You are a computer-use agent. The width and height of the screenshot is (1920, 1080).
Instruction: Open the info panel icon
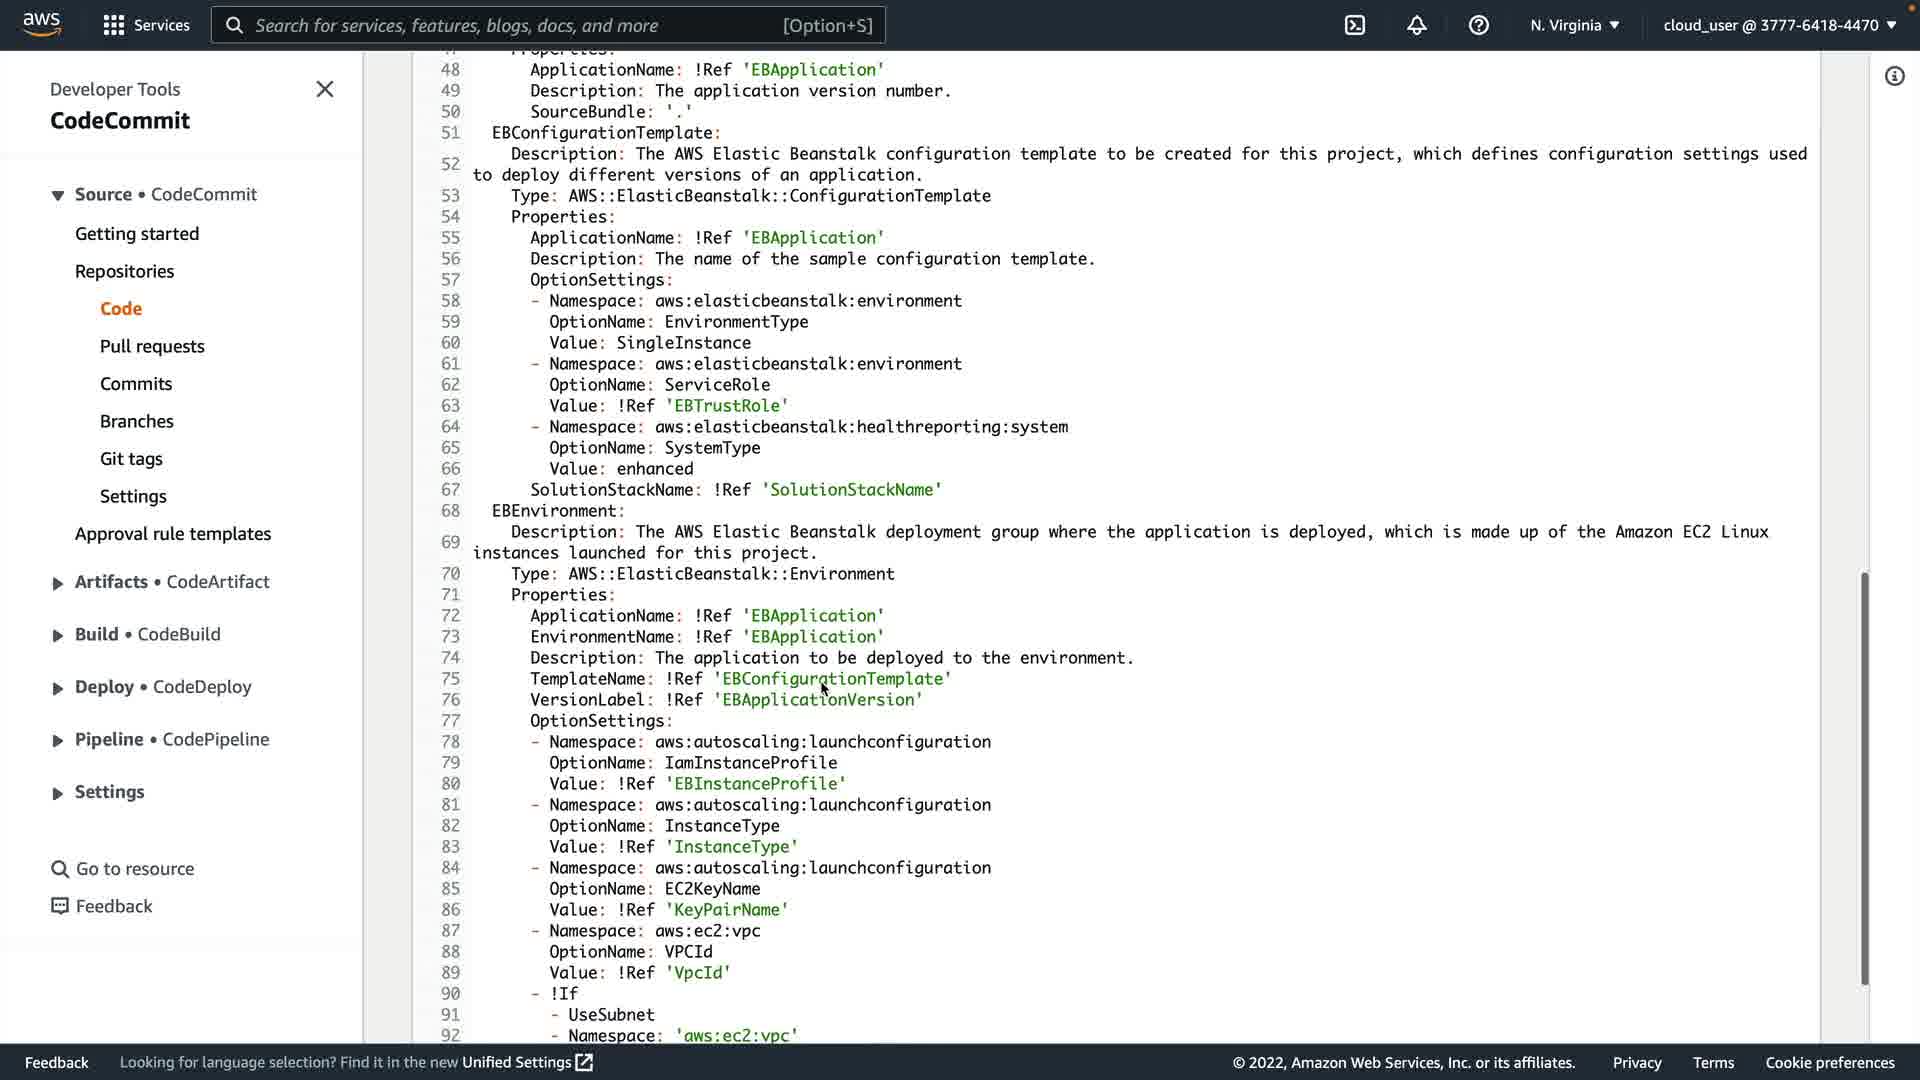[x=1895, y=76]
